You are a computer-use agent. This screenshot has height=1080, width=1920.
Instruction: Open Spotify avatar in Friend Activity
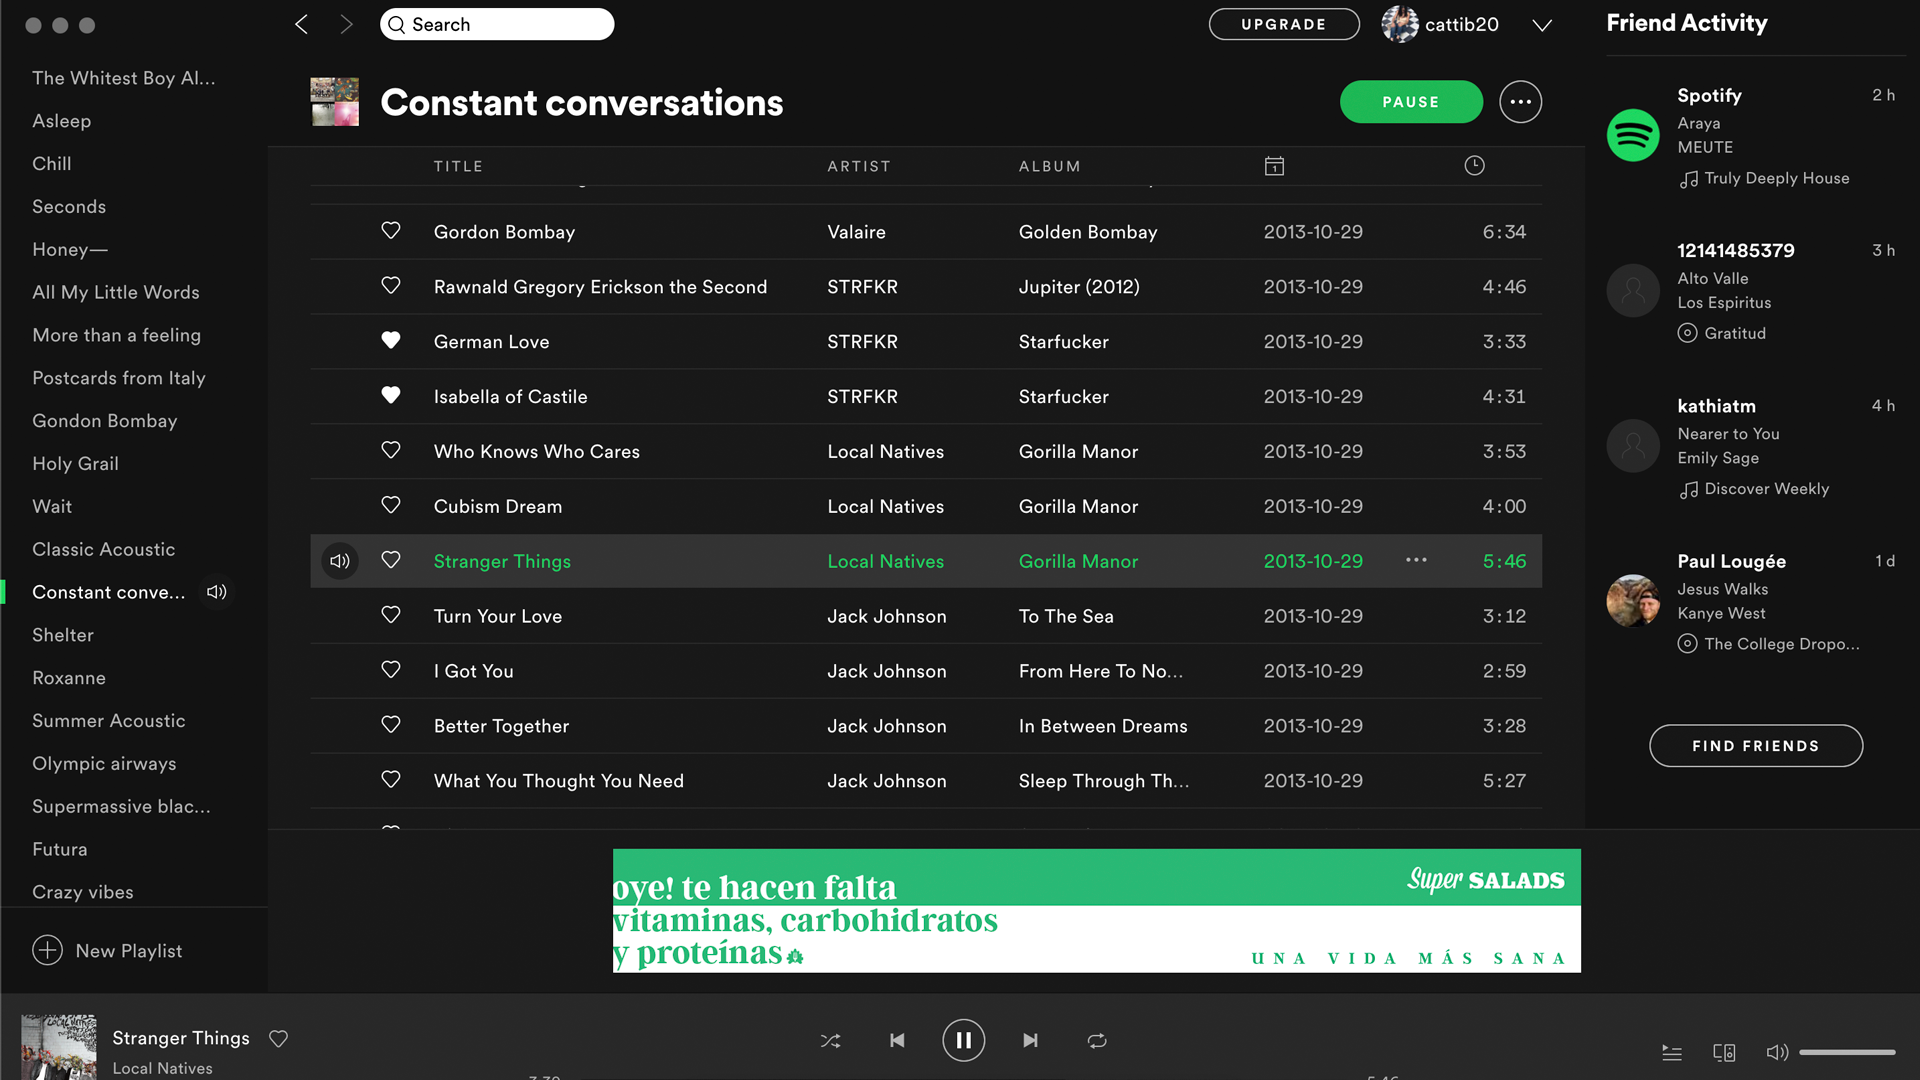coord(1633,135)
